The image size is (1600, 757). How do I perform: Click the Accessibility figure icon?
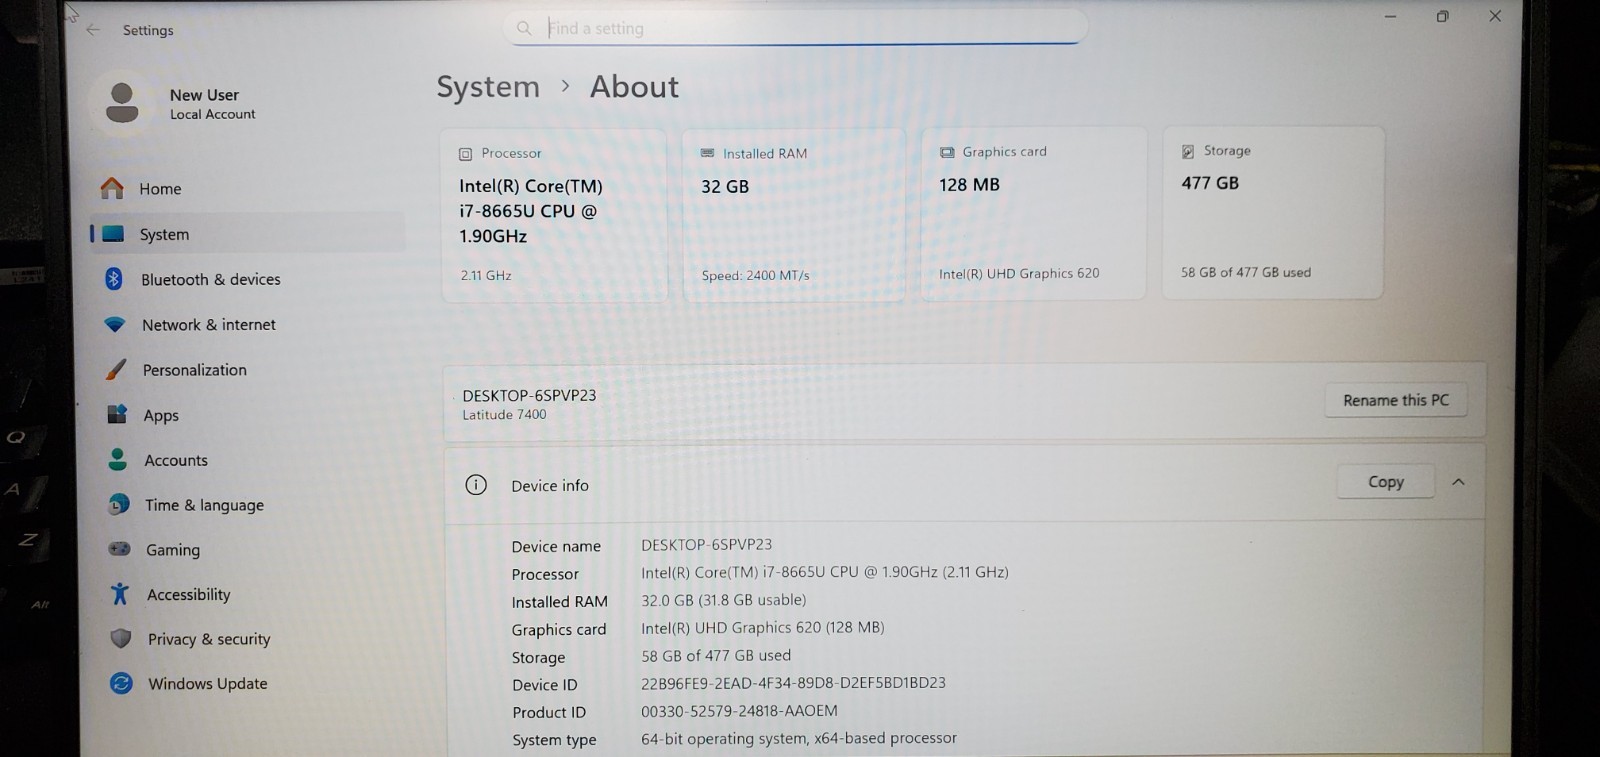point(120,594)
